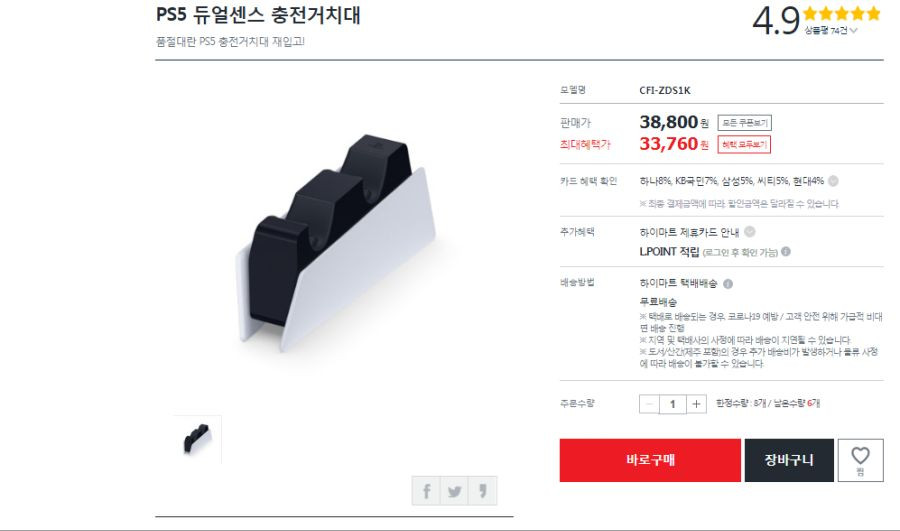Image resolution: width=900 pixels, height=531 pixels.
Task: Show Himart courier delivery info icon
Action: click(728, 284)
